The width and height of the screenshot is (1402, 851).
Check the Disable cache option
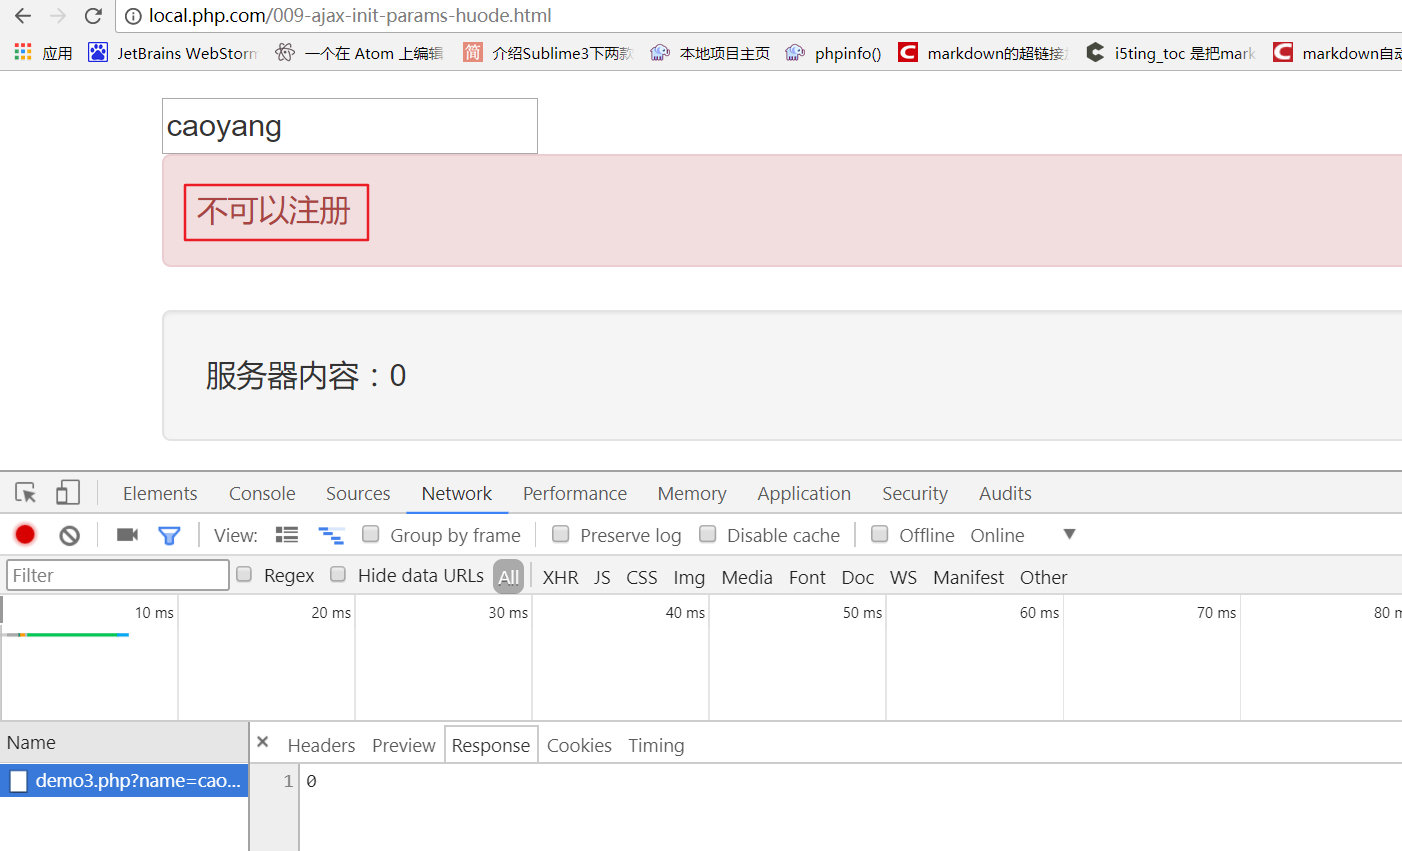tap(708, 534)
